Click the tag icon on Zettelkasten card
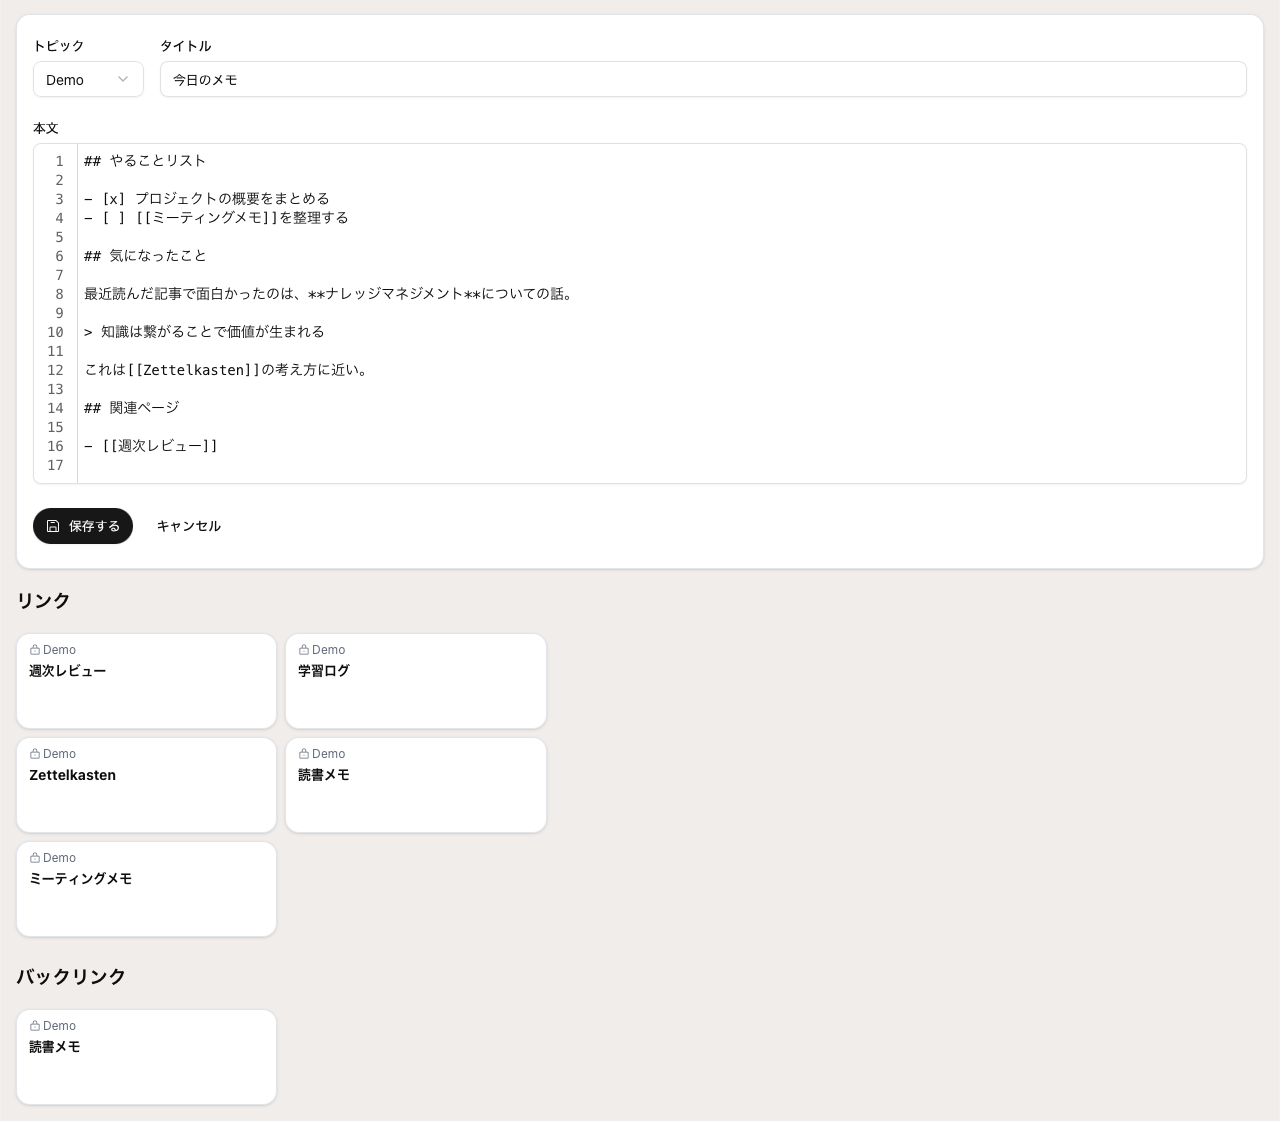The image size is (1280, 1121). click(x=35, y=753)
